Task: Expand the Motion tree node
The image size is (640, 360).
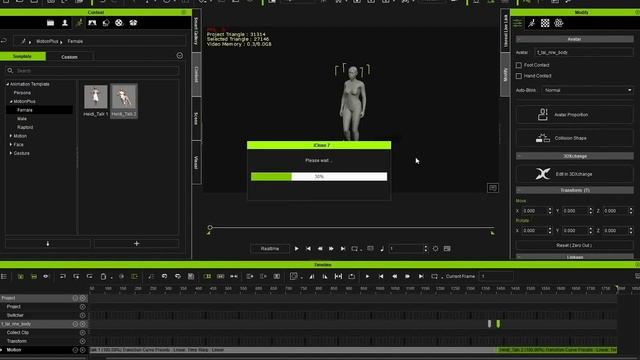Action: [x=11, y=136]
